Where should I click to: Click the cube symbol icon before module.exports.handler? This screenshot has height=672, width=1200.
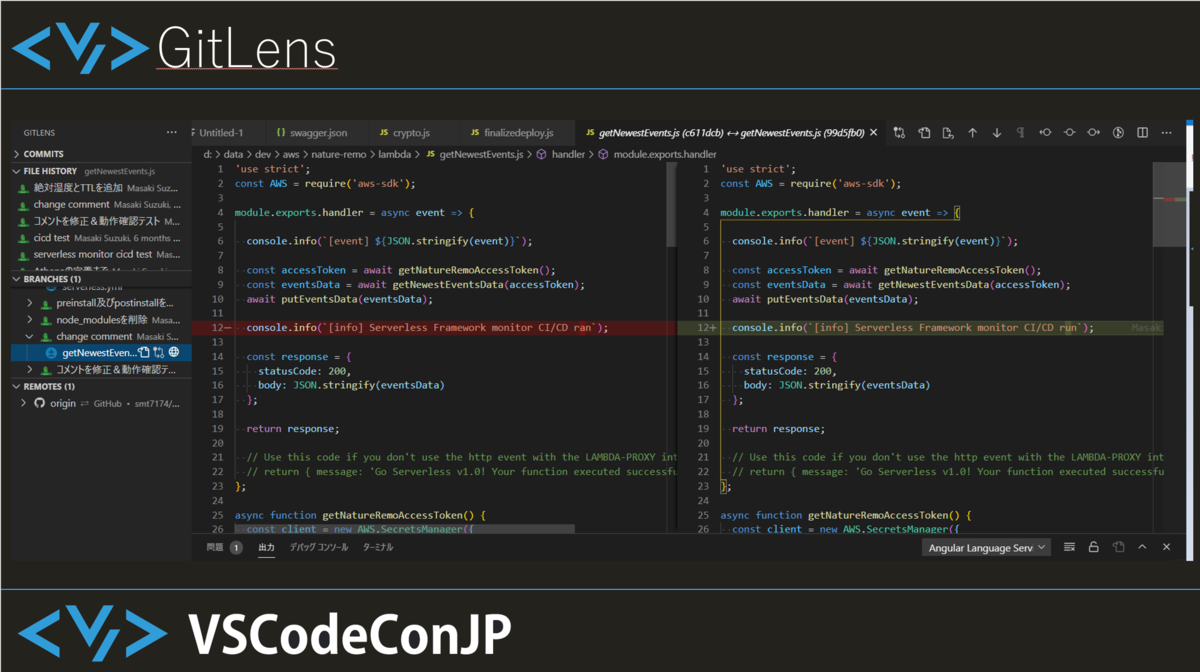604,155
